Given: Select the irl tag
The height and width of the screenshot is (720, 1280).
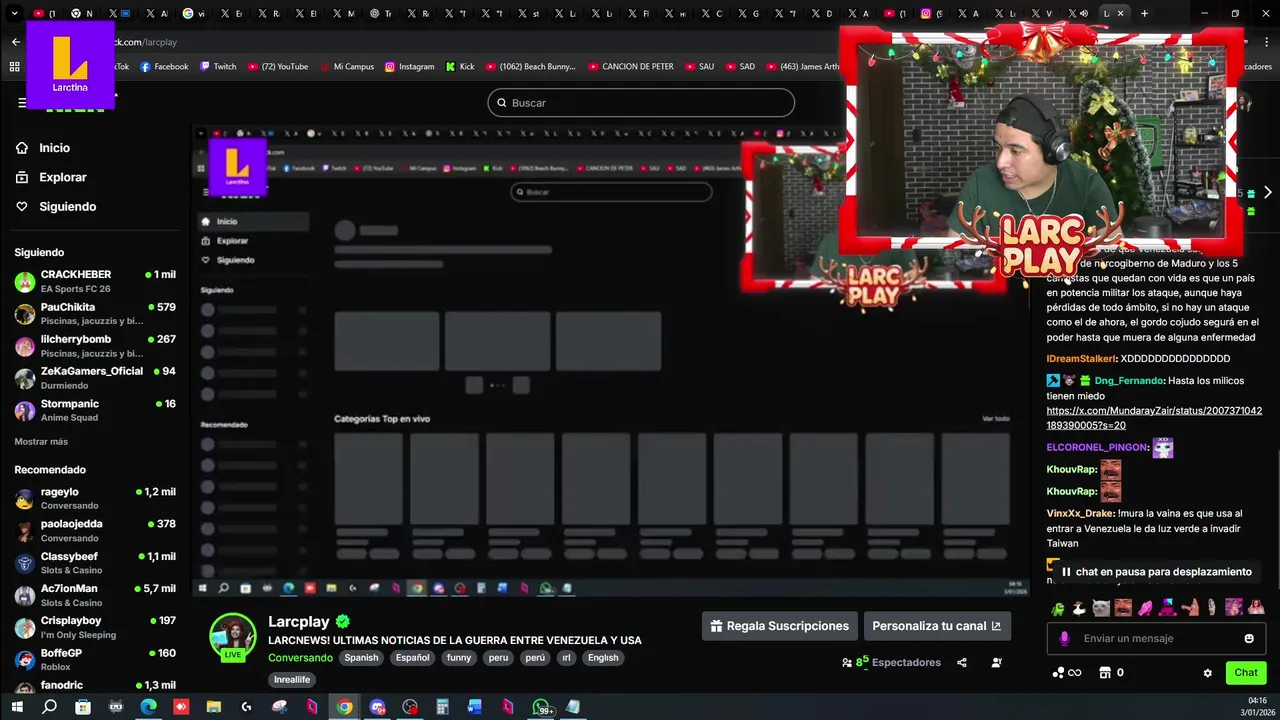Looking at the screenshot, I should 566,657.
